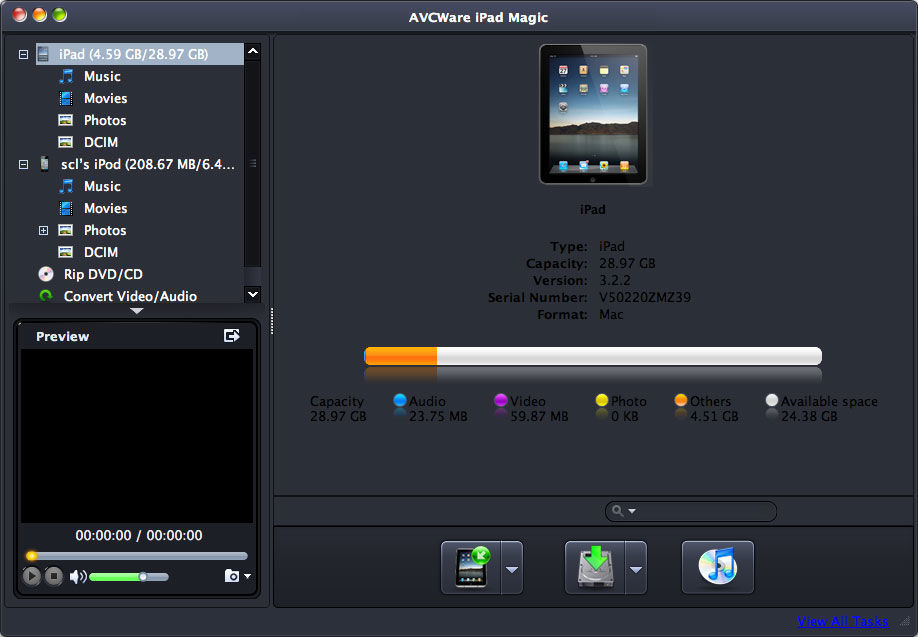Select the scl's iPod device node
This screenshot has height=637, width=918.
[148, 165]
